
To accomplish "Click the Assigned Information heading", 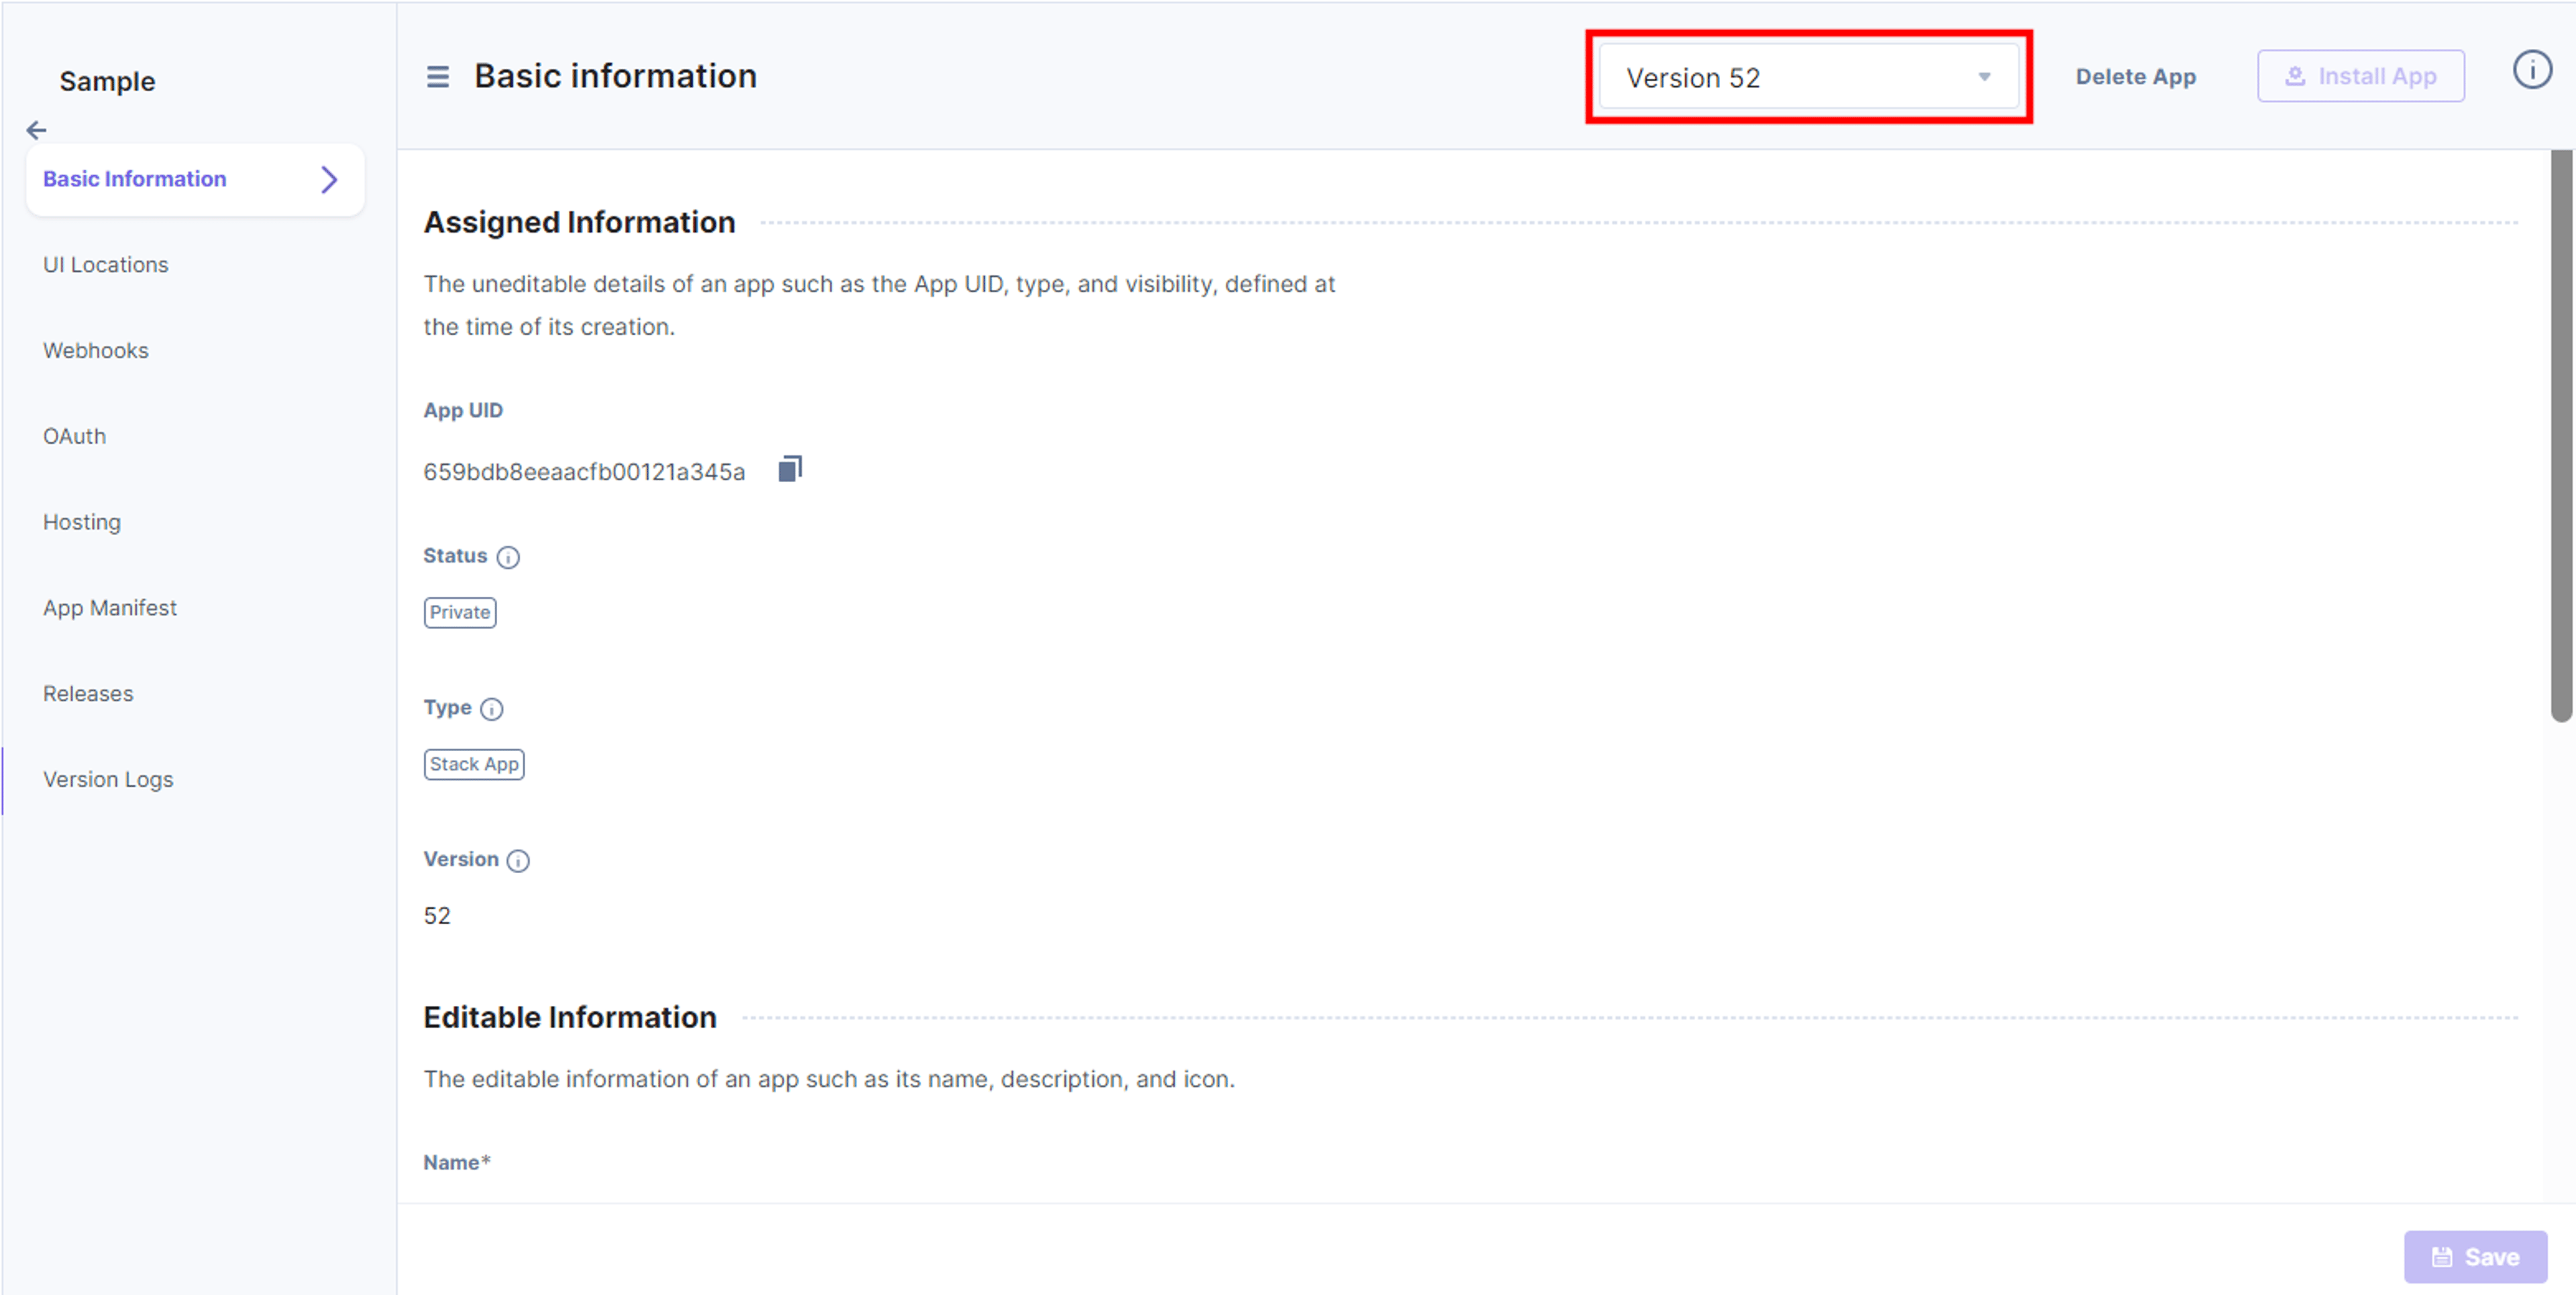I will [579, 222].
